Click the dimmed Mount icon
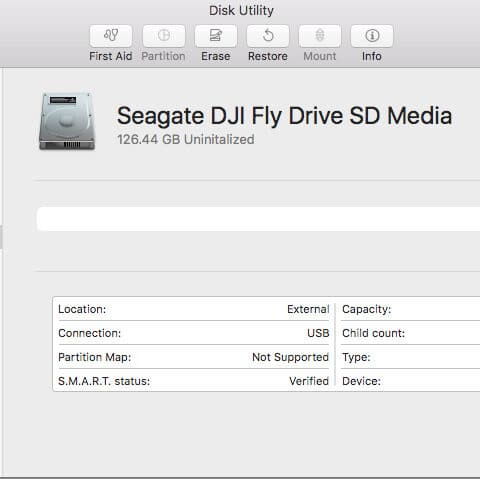 pos(320,36)
